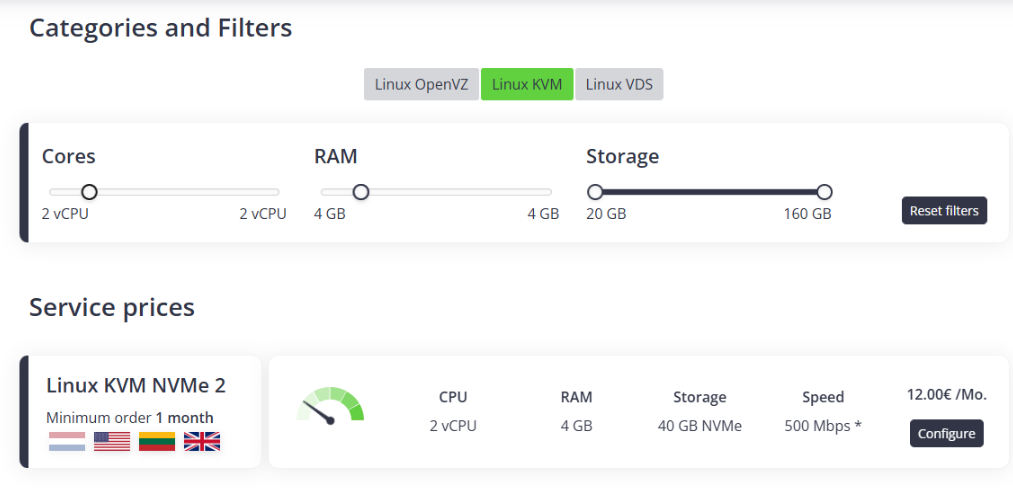Select the United Kingdom flag location
This screenshot has width=1013, height=488.
[202, 441]
